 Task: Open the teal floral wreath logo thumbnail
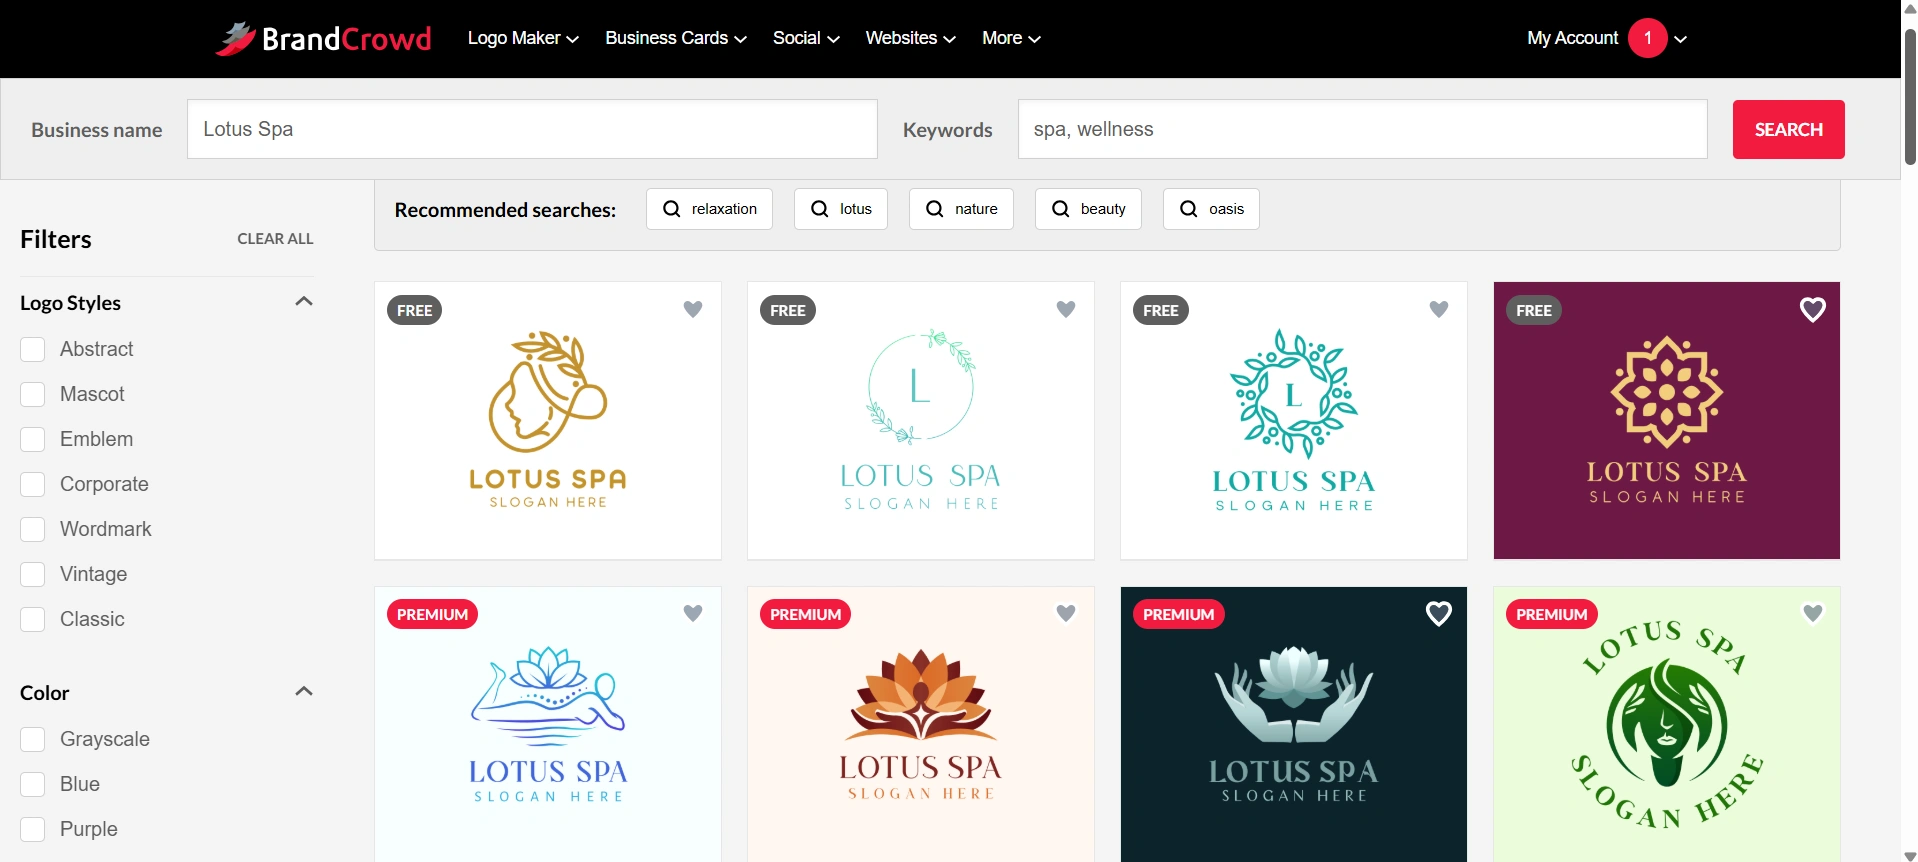(1294, 421)
